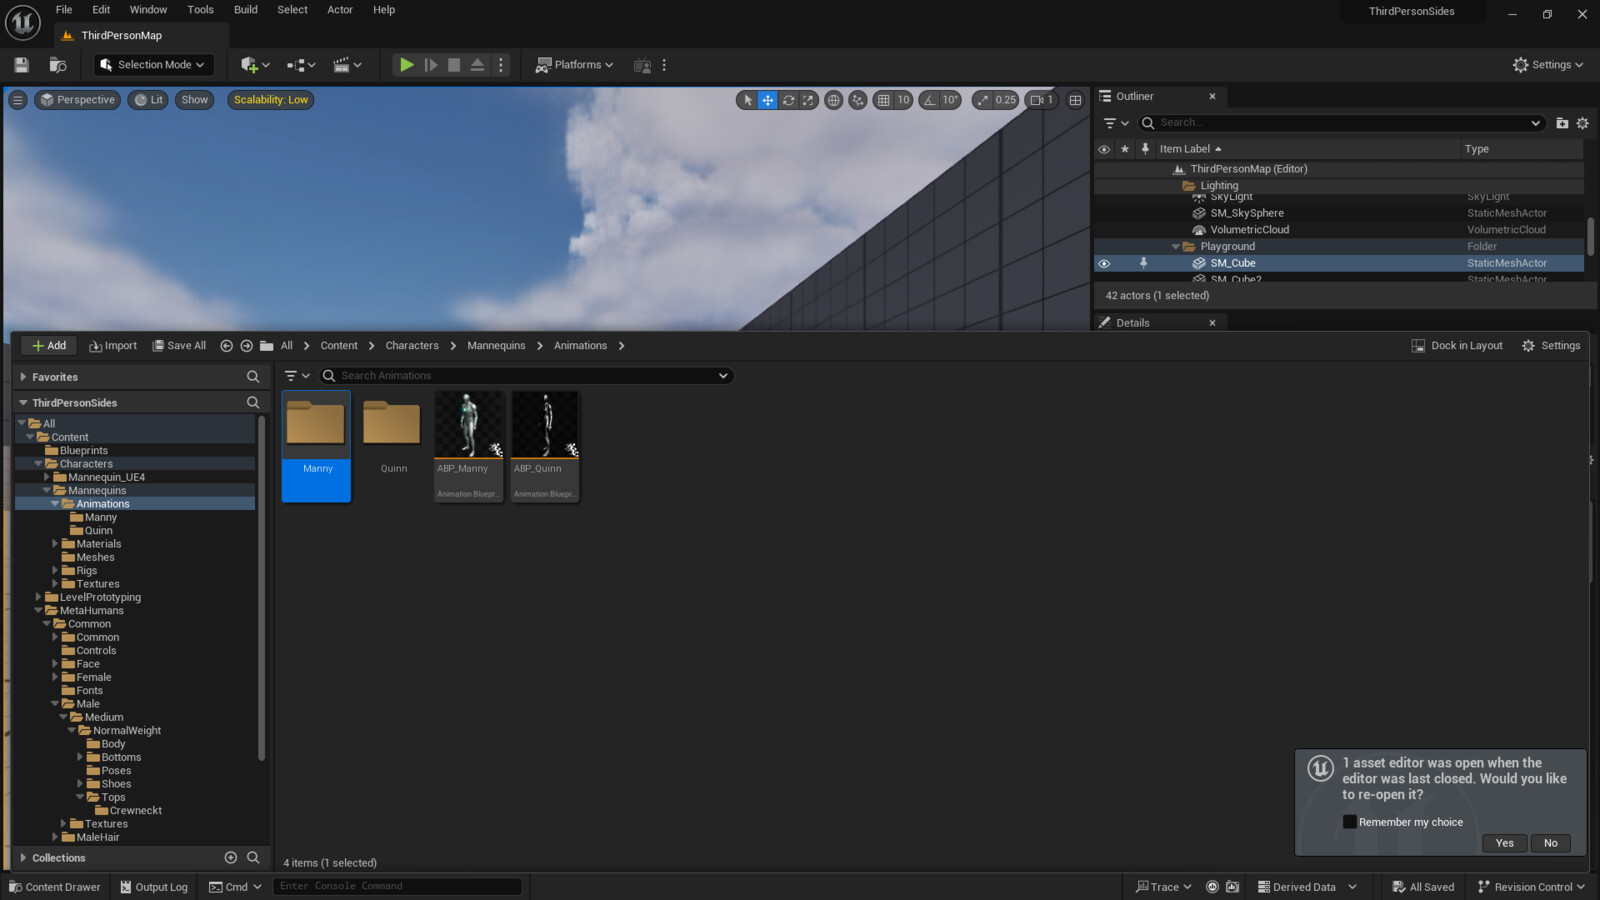Click Import in the Content Browser
1600x900 pixels.
tap(113, 346)
